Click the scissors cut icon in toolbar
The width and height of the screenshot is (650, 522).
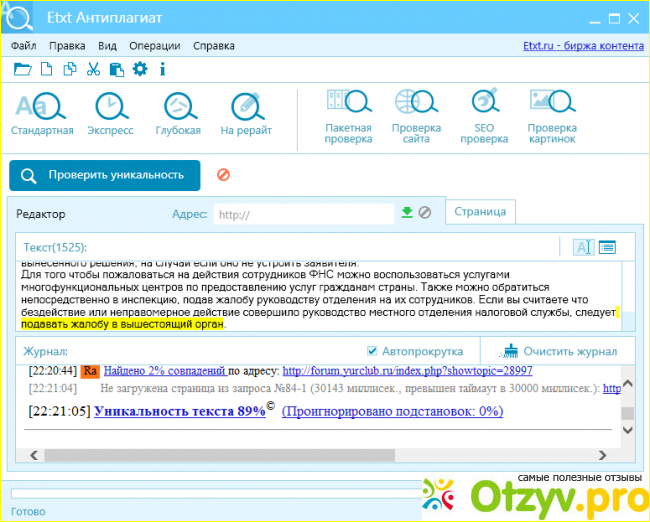[x=93, y=69]
